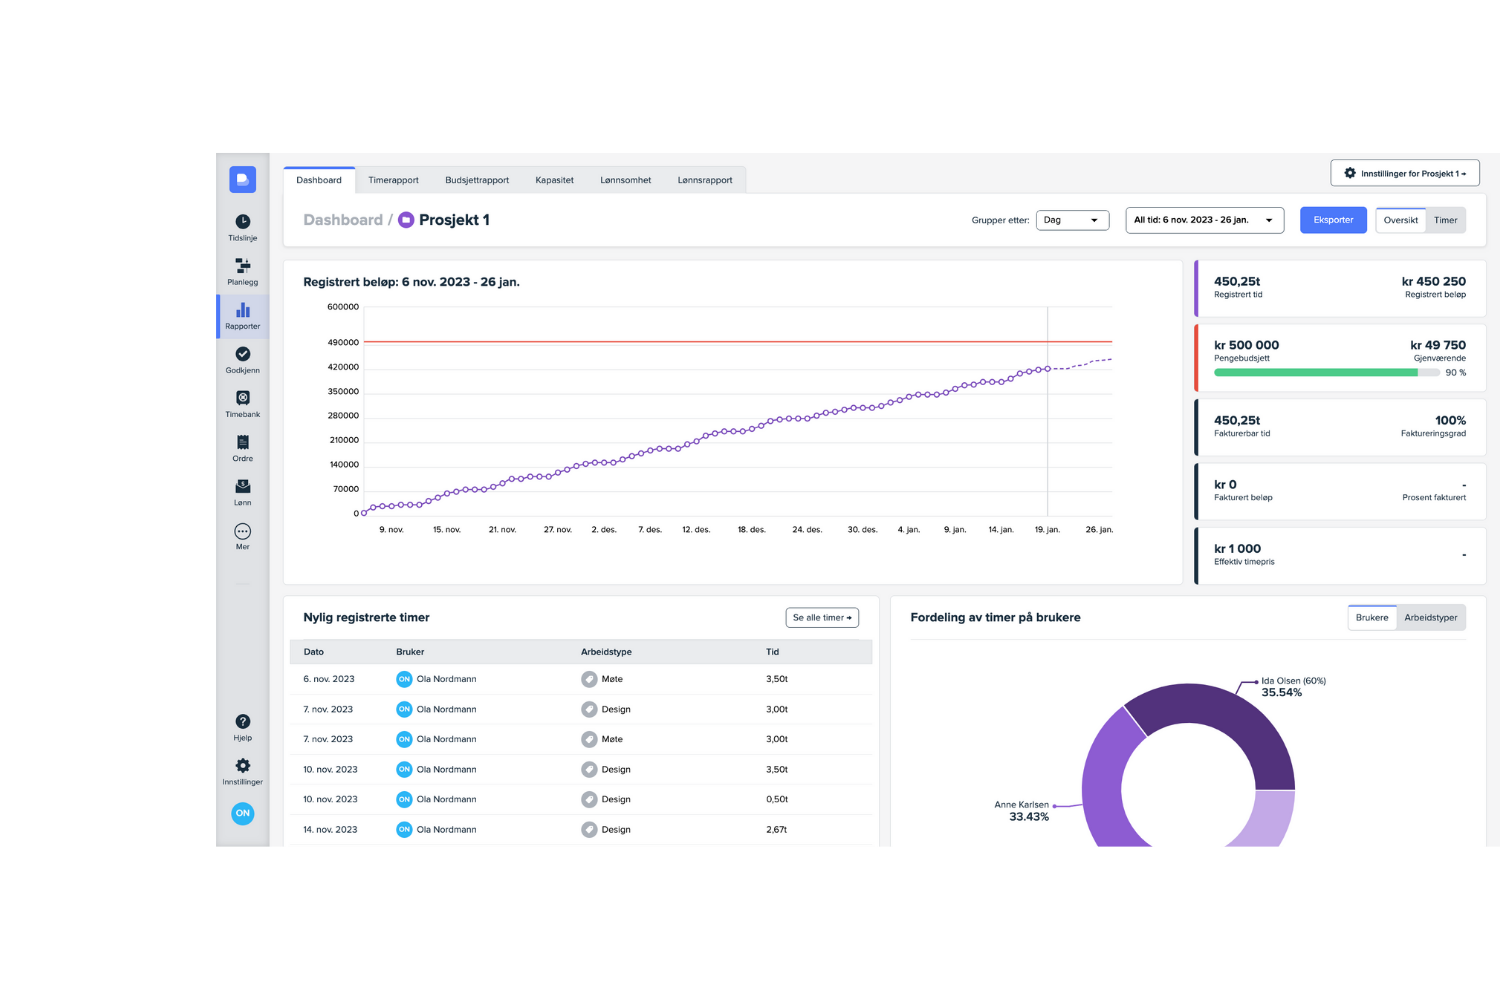Click the Ida Olsen (60%) chart label
The width and height of the screenshot is (1500, 1000).
tap(1293, 681)
